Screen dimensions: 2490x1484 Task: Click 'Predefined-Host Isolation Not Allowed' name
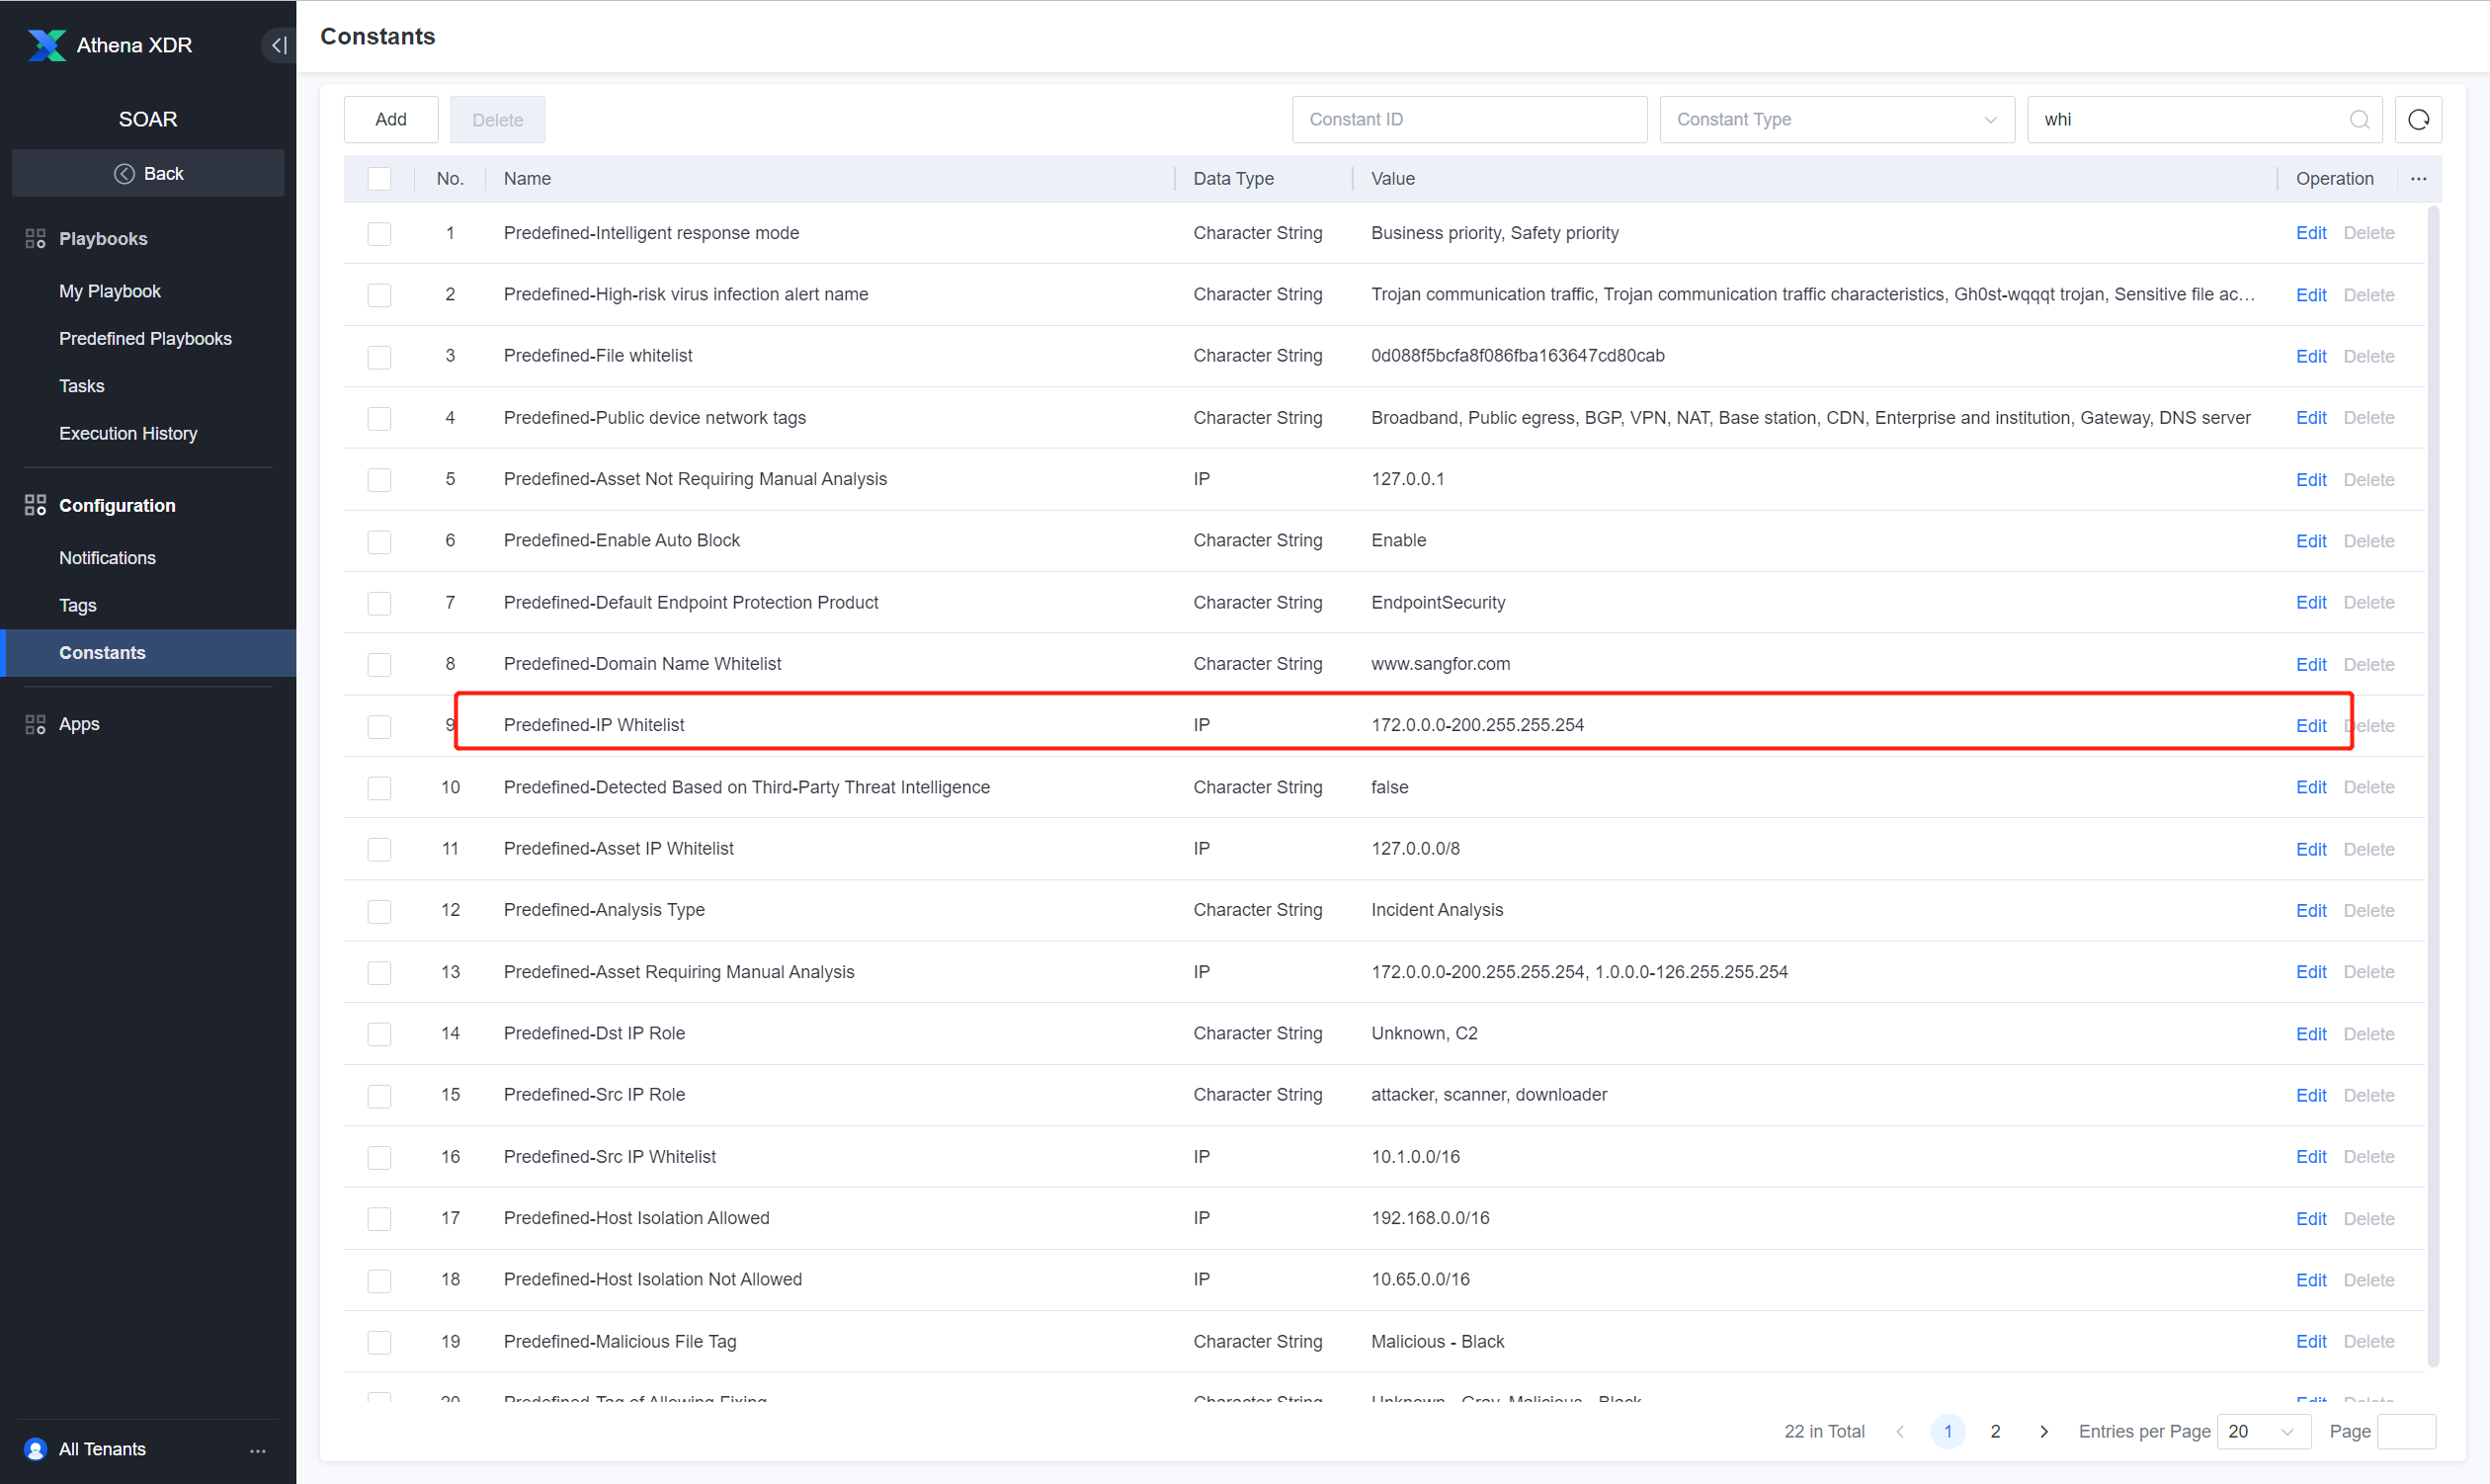653,1280
